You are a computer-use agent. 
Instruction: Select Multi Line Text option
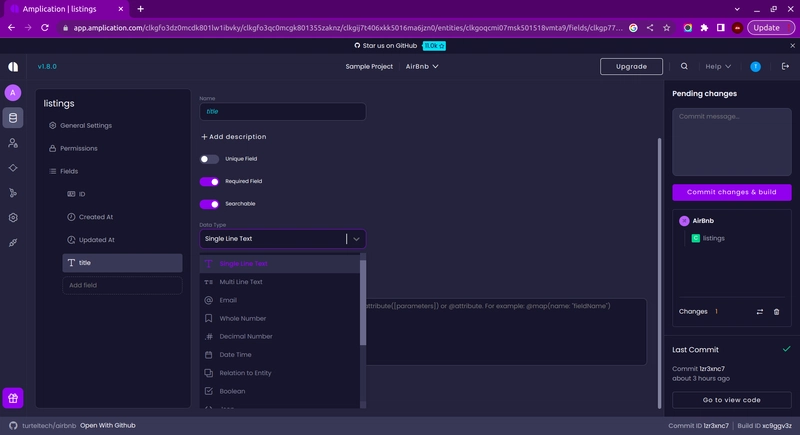280,282
